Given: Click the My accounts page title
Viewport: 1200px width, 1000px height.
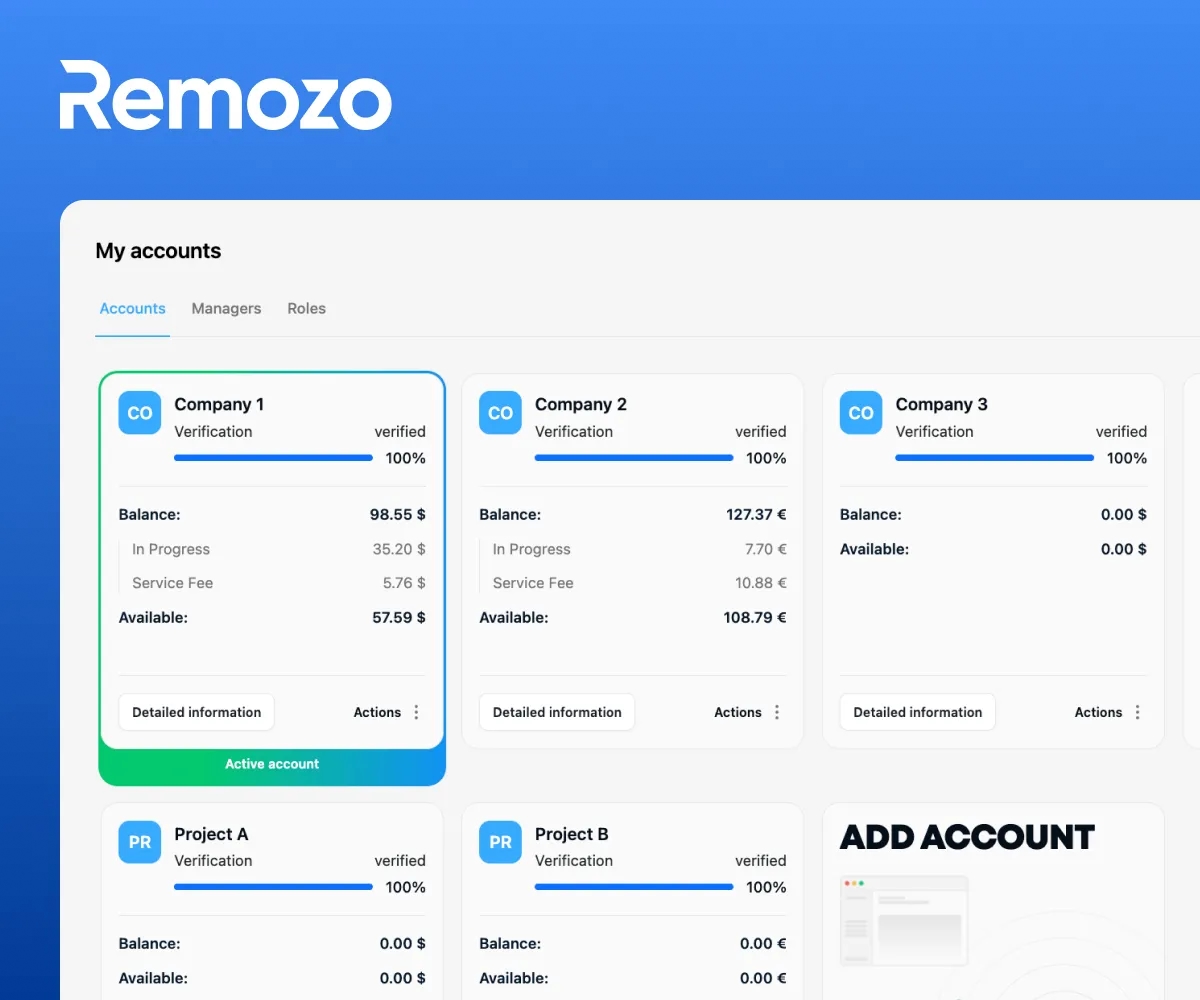Looking at the screenshot, I should 158,251.
